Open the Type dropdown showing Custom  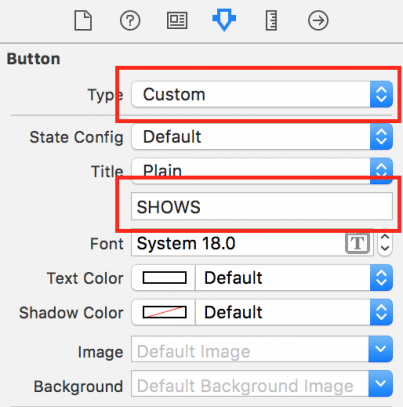262,94
